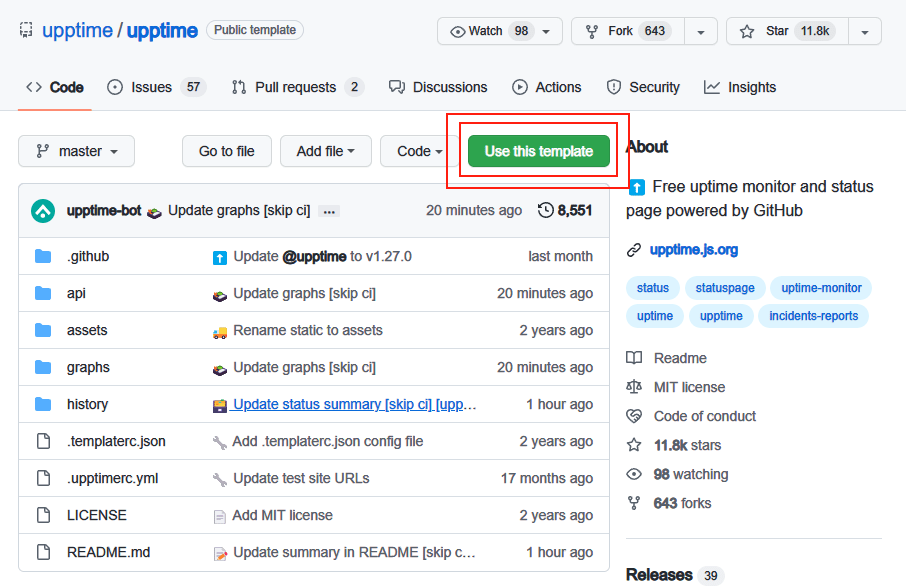This screenshot has height=588, width=906.
Task: Click the Go to file button
Action: pos(226,151)
